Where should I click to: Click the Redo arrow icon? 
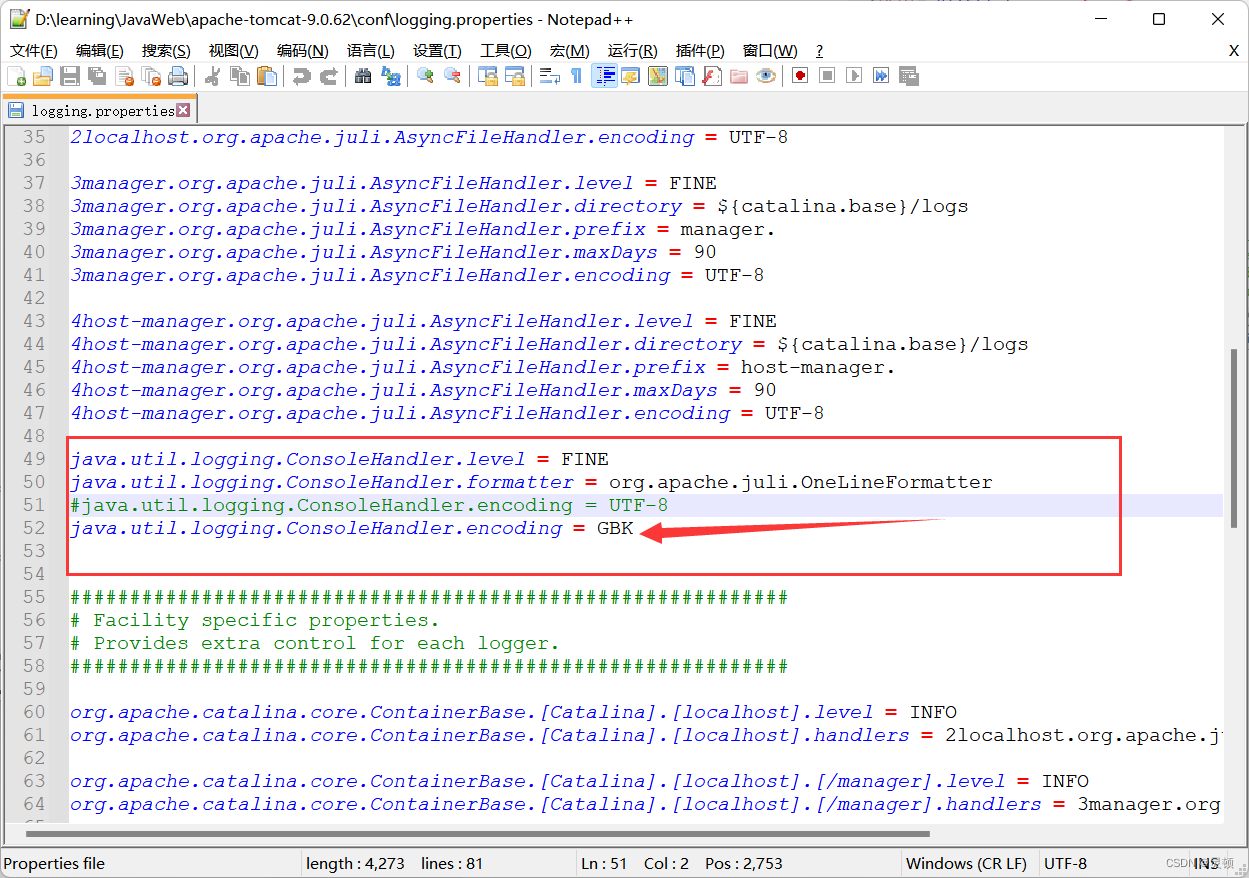pos(328,76)
